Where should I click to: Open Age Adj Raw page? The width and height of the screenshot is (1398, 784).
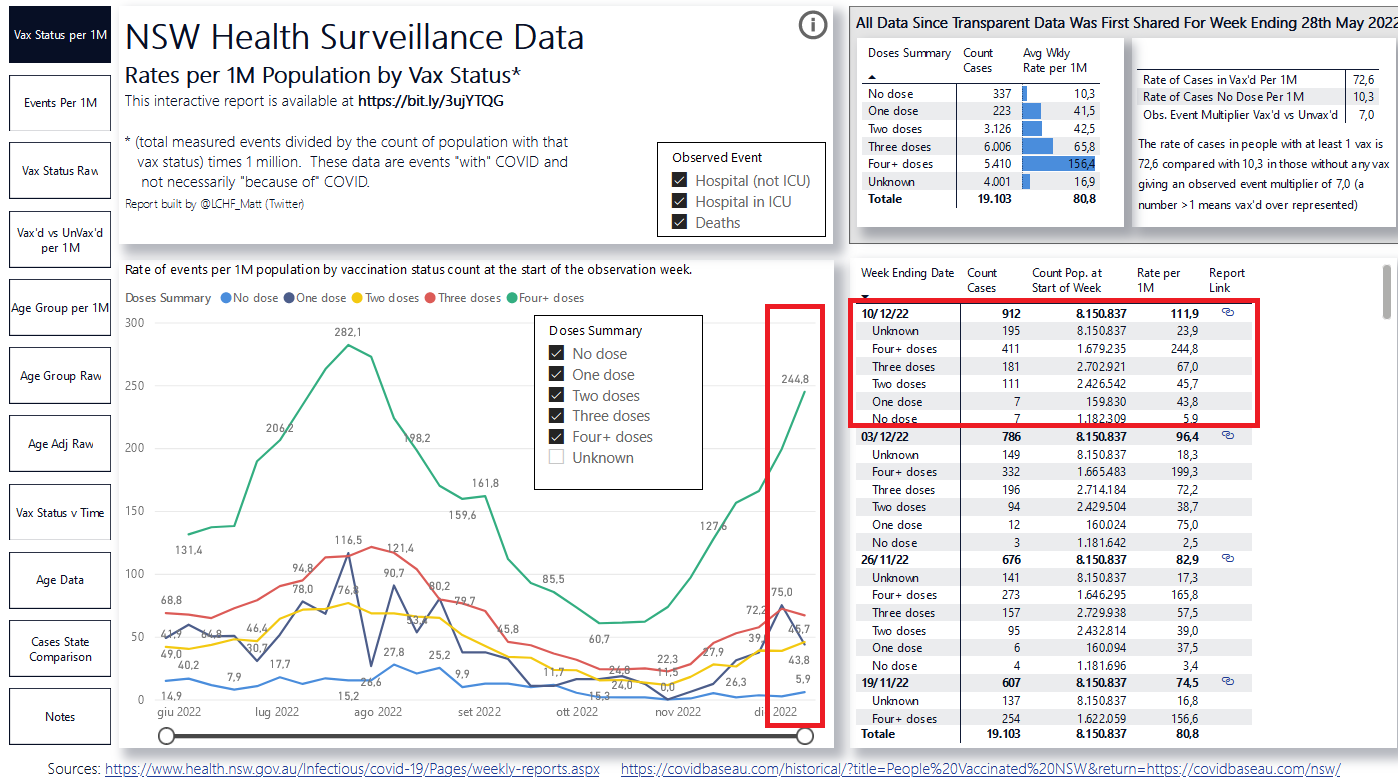click(60, 444)
